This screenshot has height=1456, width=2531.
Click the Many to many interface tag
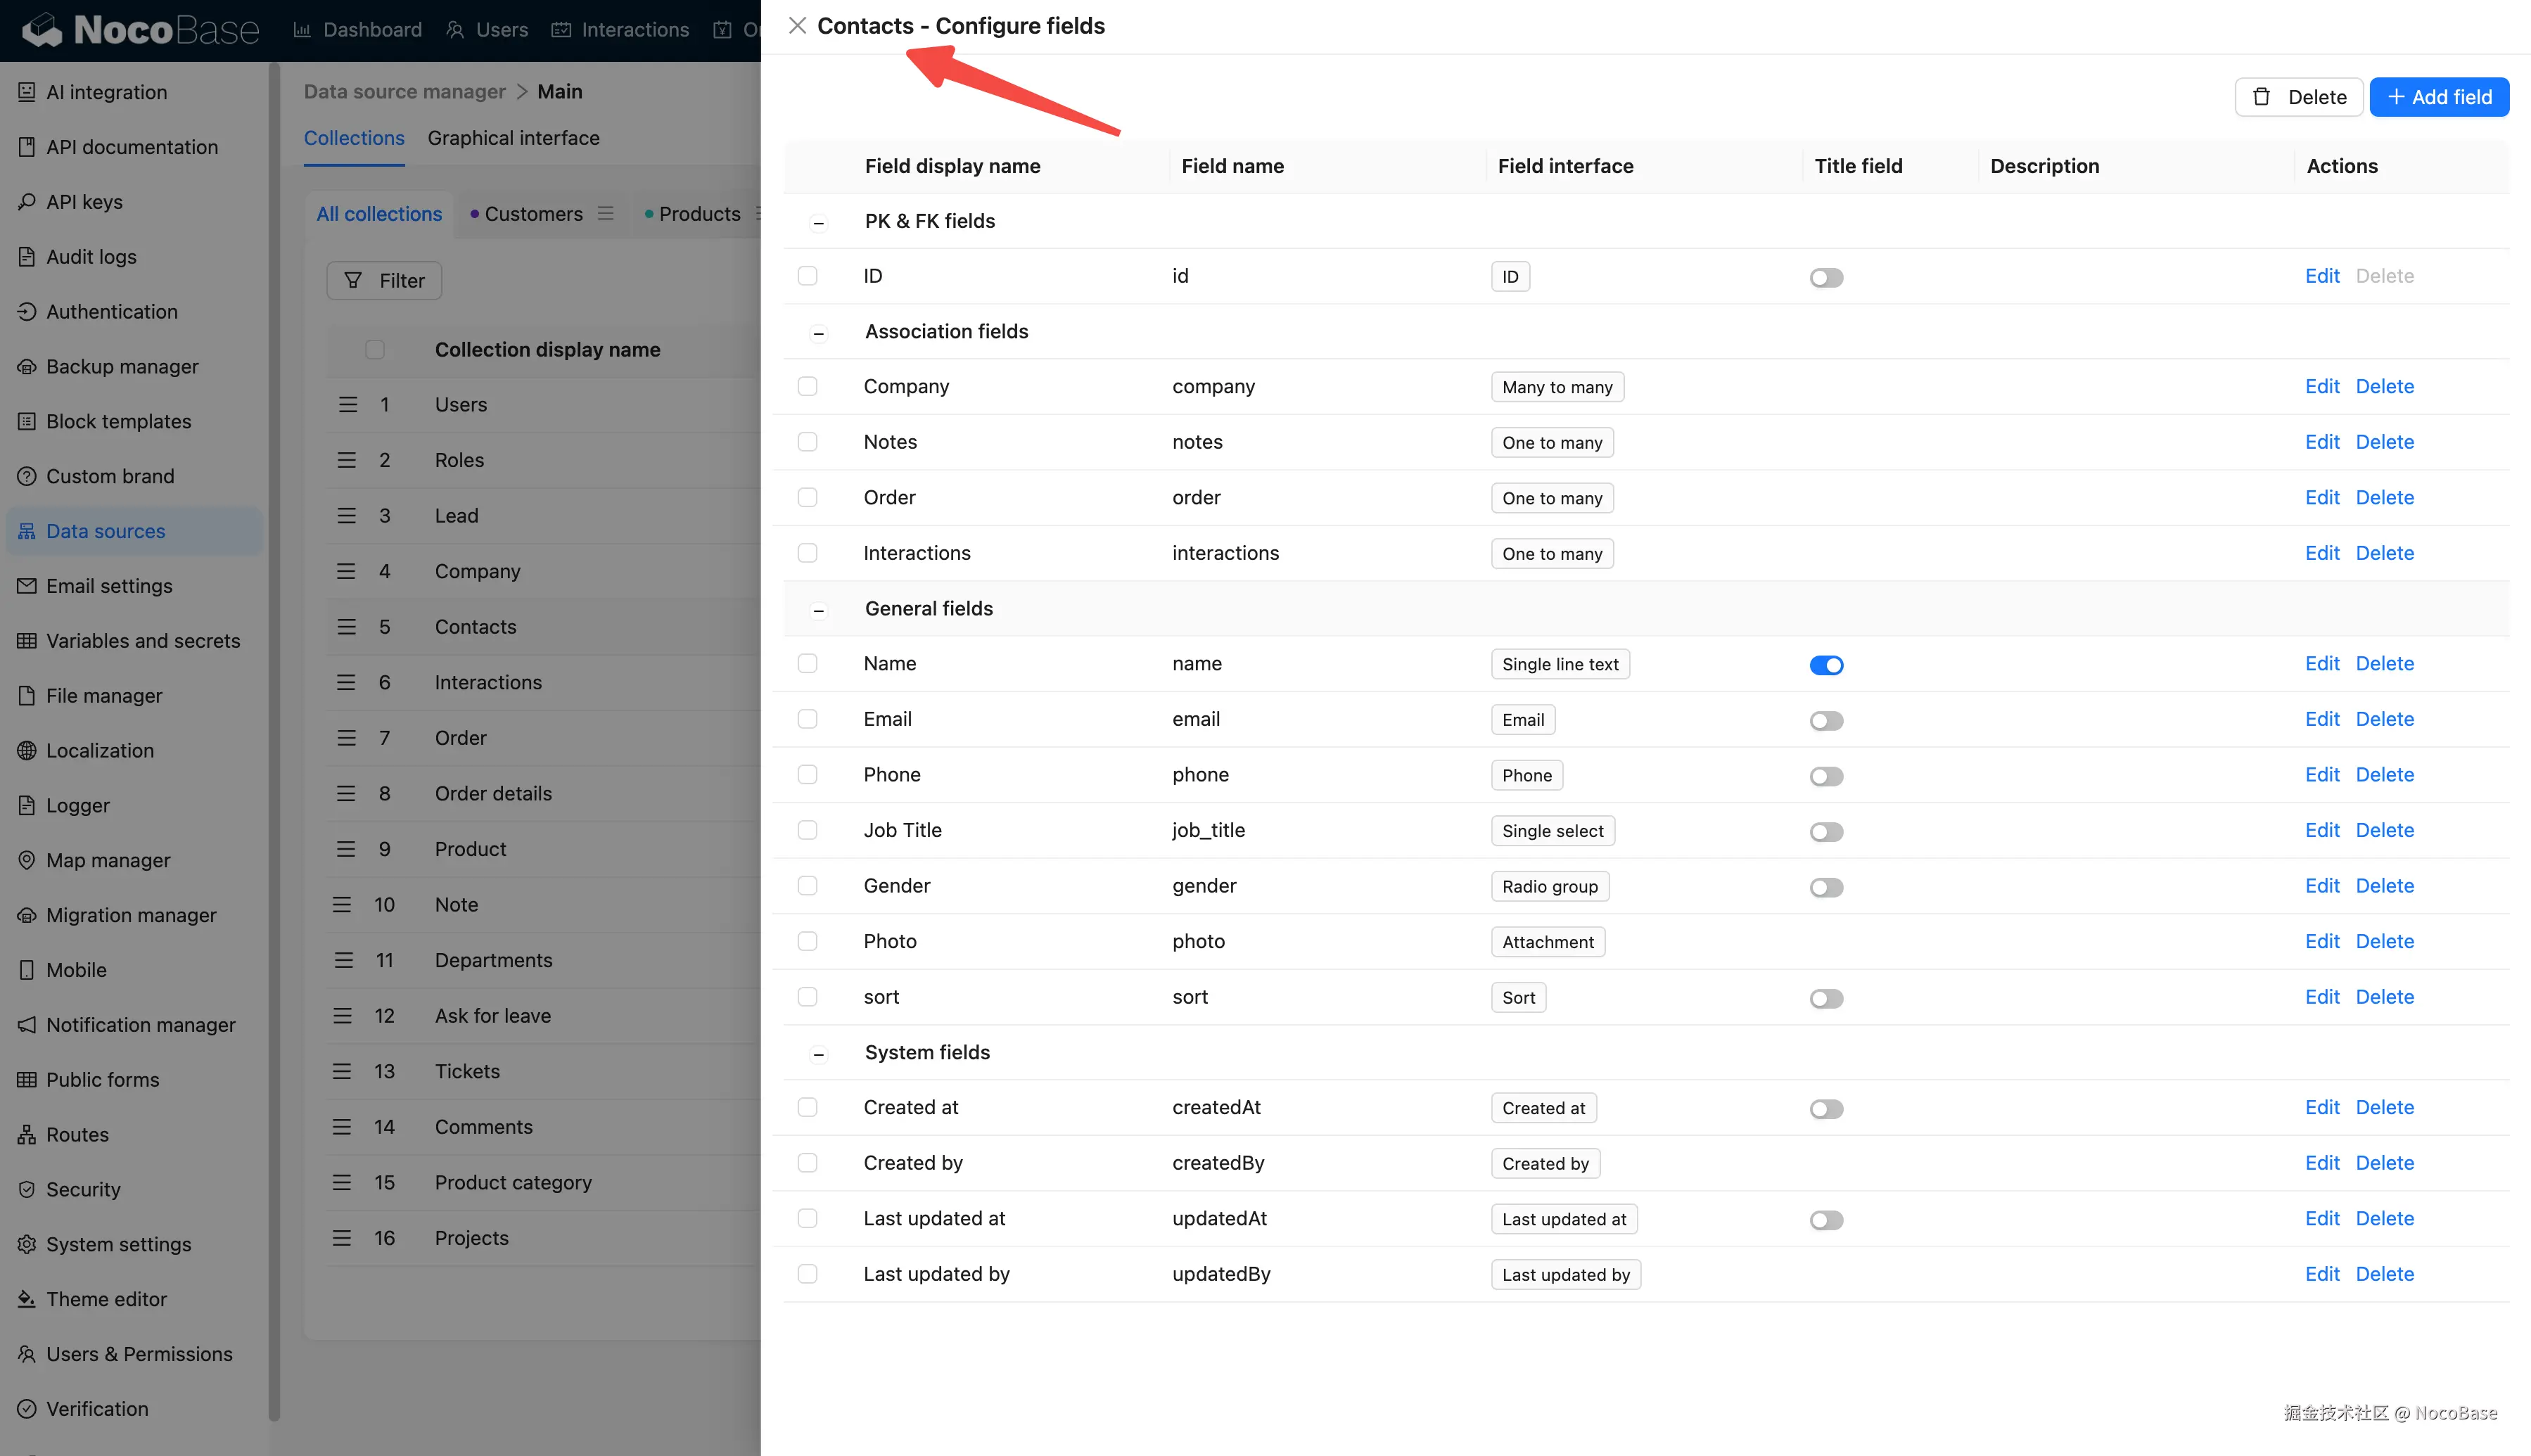[1557, 387]
